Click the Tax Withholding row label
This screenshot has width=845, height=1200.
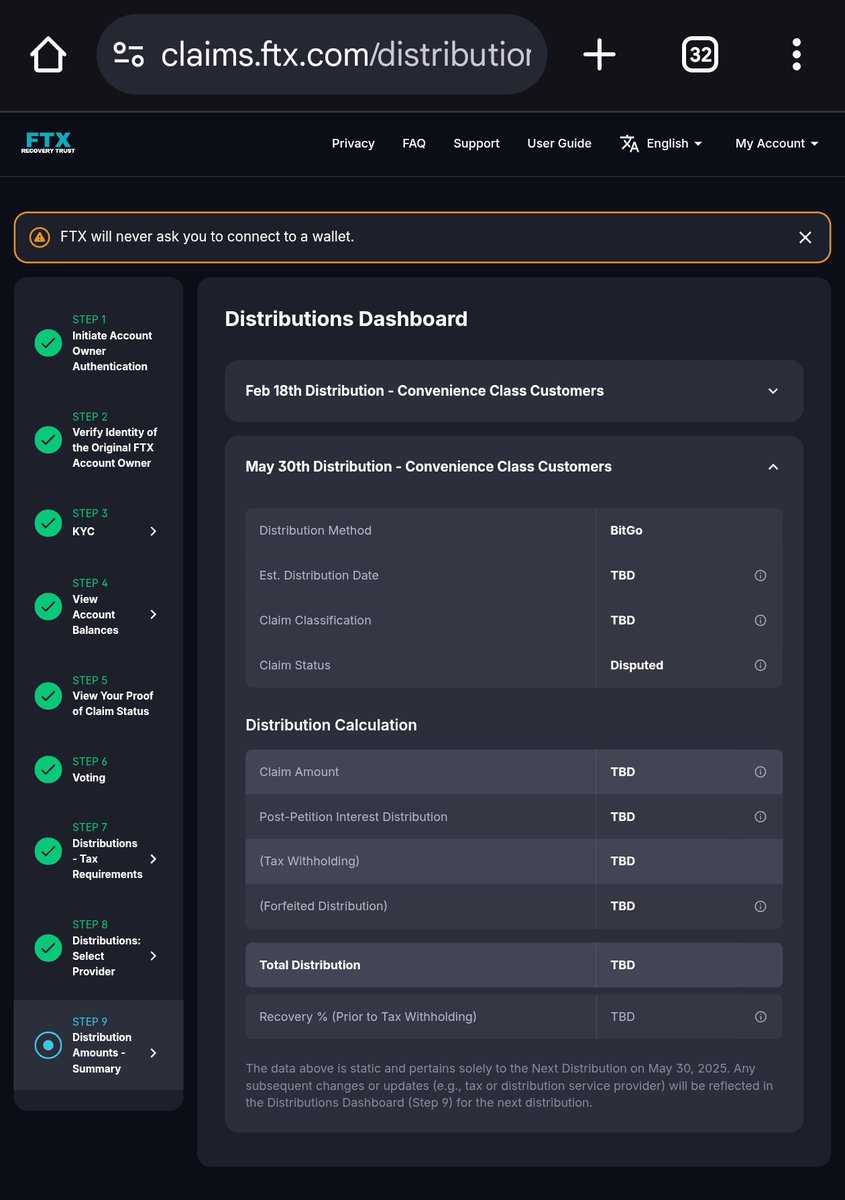point(309,862)
